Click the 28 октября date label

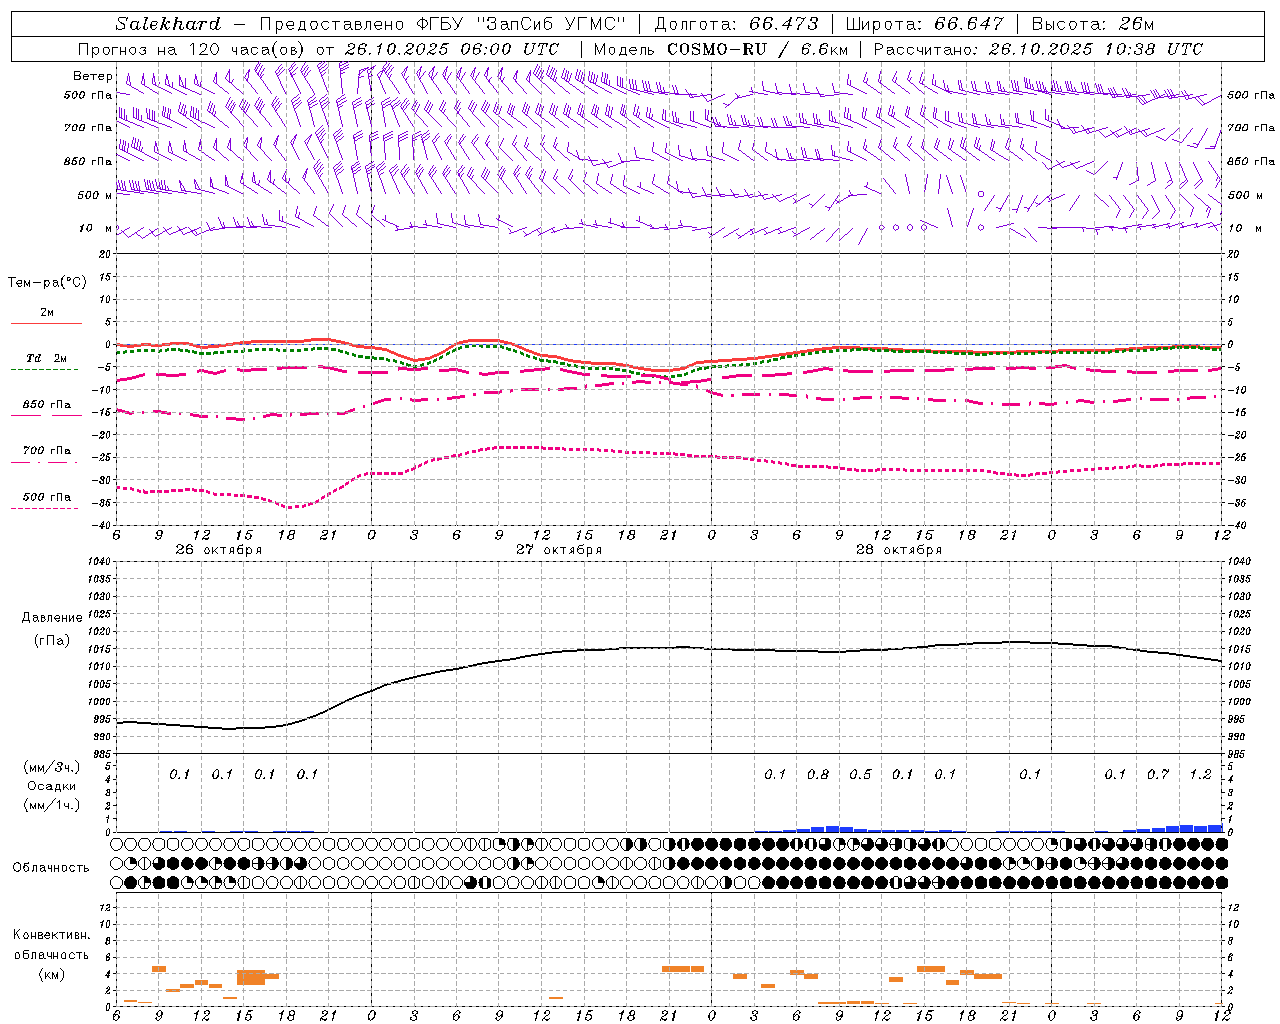899,550
